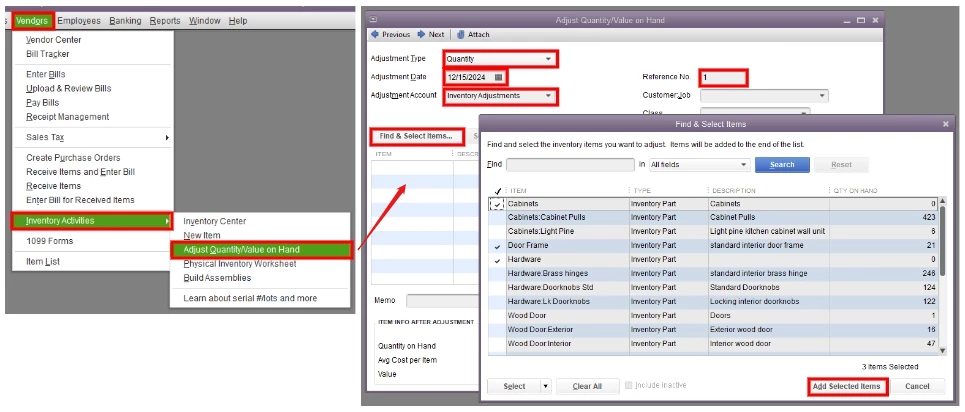
Task: Open the Adjustment Date calendar icon
Action: [x=499, y=78]
